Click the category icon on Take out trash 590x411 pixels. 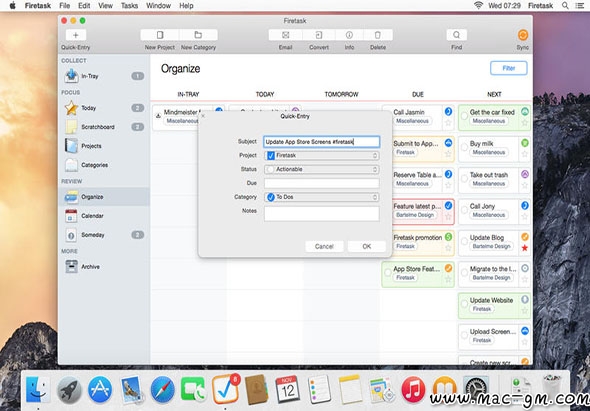(x=525, y=174)
